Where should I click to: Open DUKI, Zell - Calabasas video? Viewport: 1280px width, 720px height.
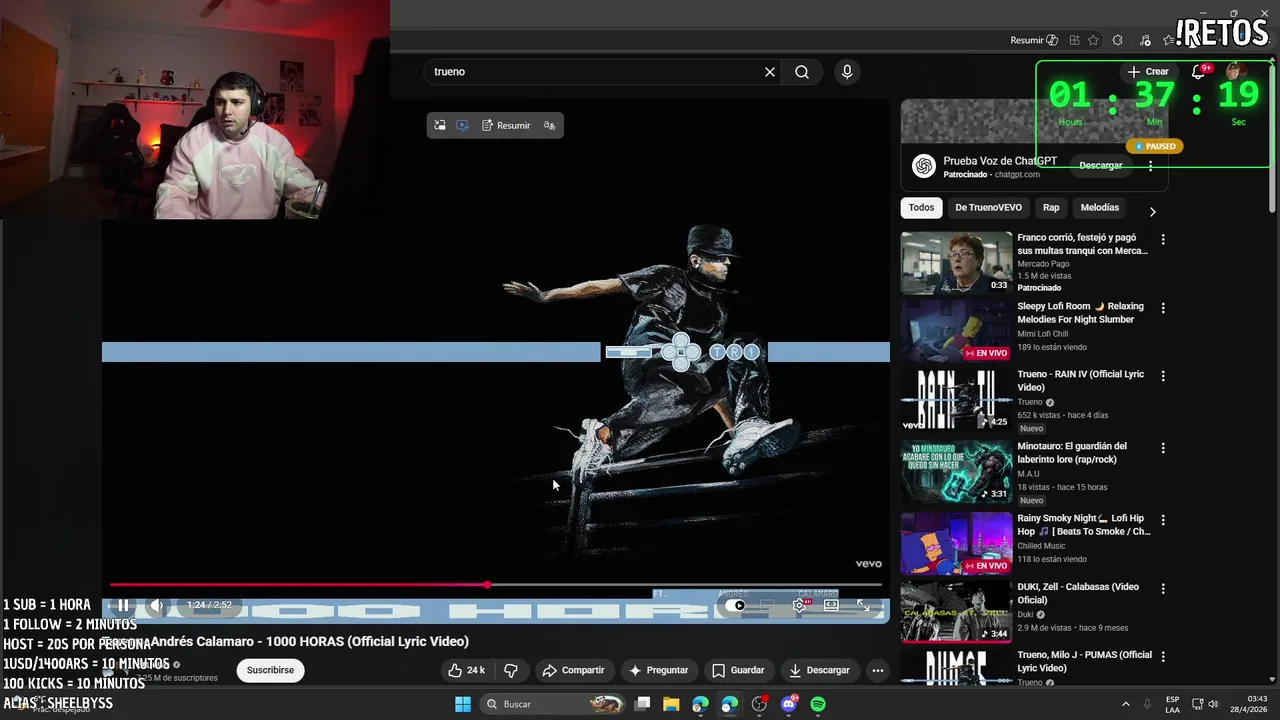[957, 611]
